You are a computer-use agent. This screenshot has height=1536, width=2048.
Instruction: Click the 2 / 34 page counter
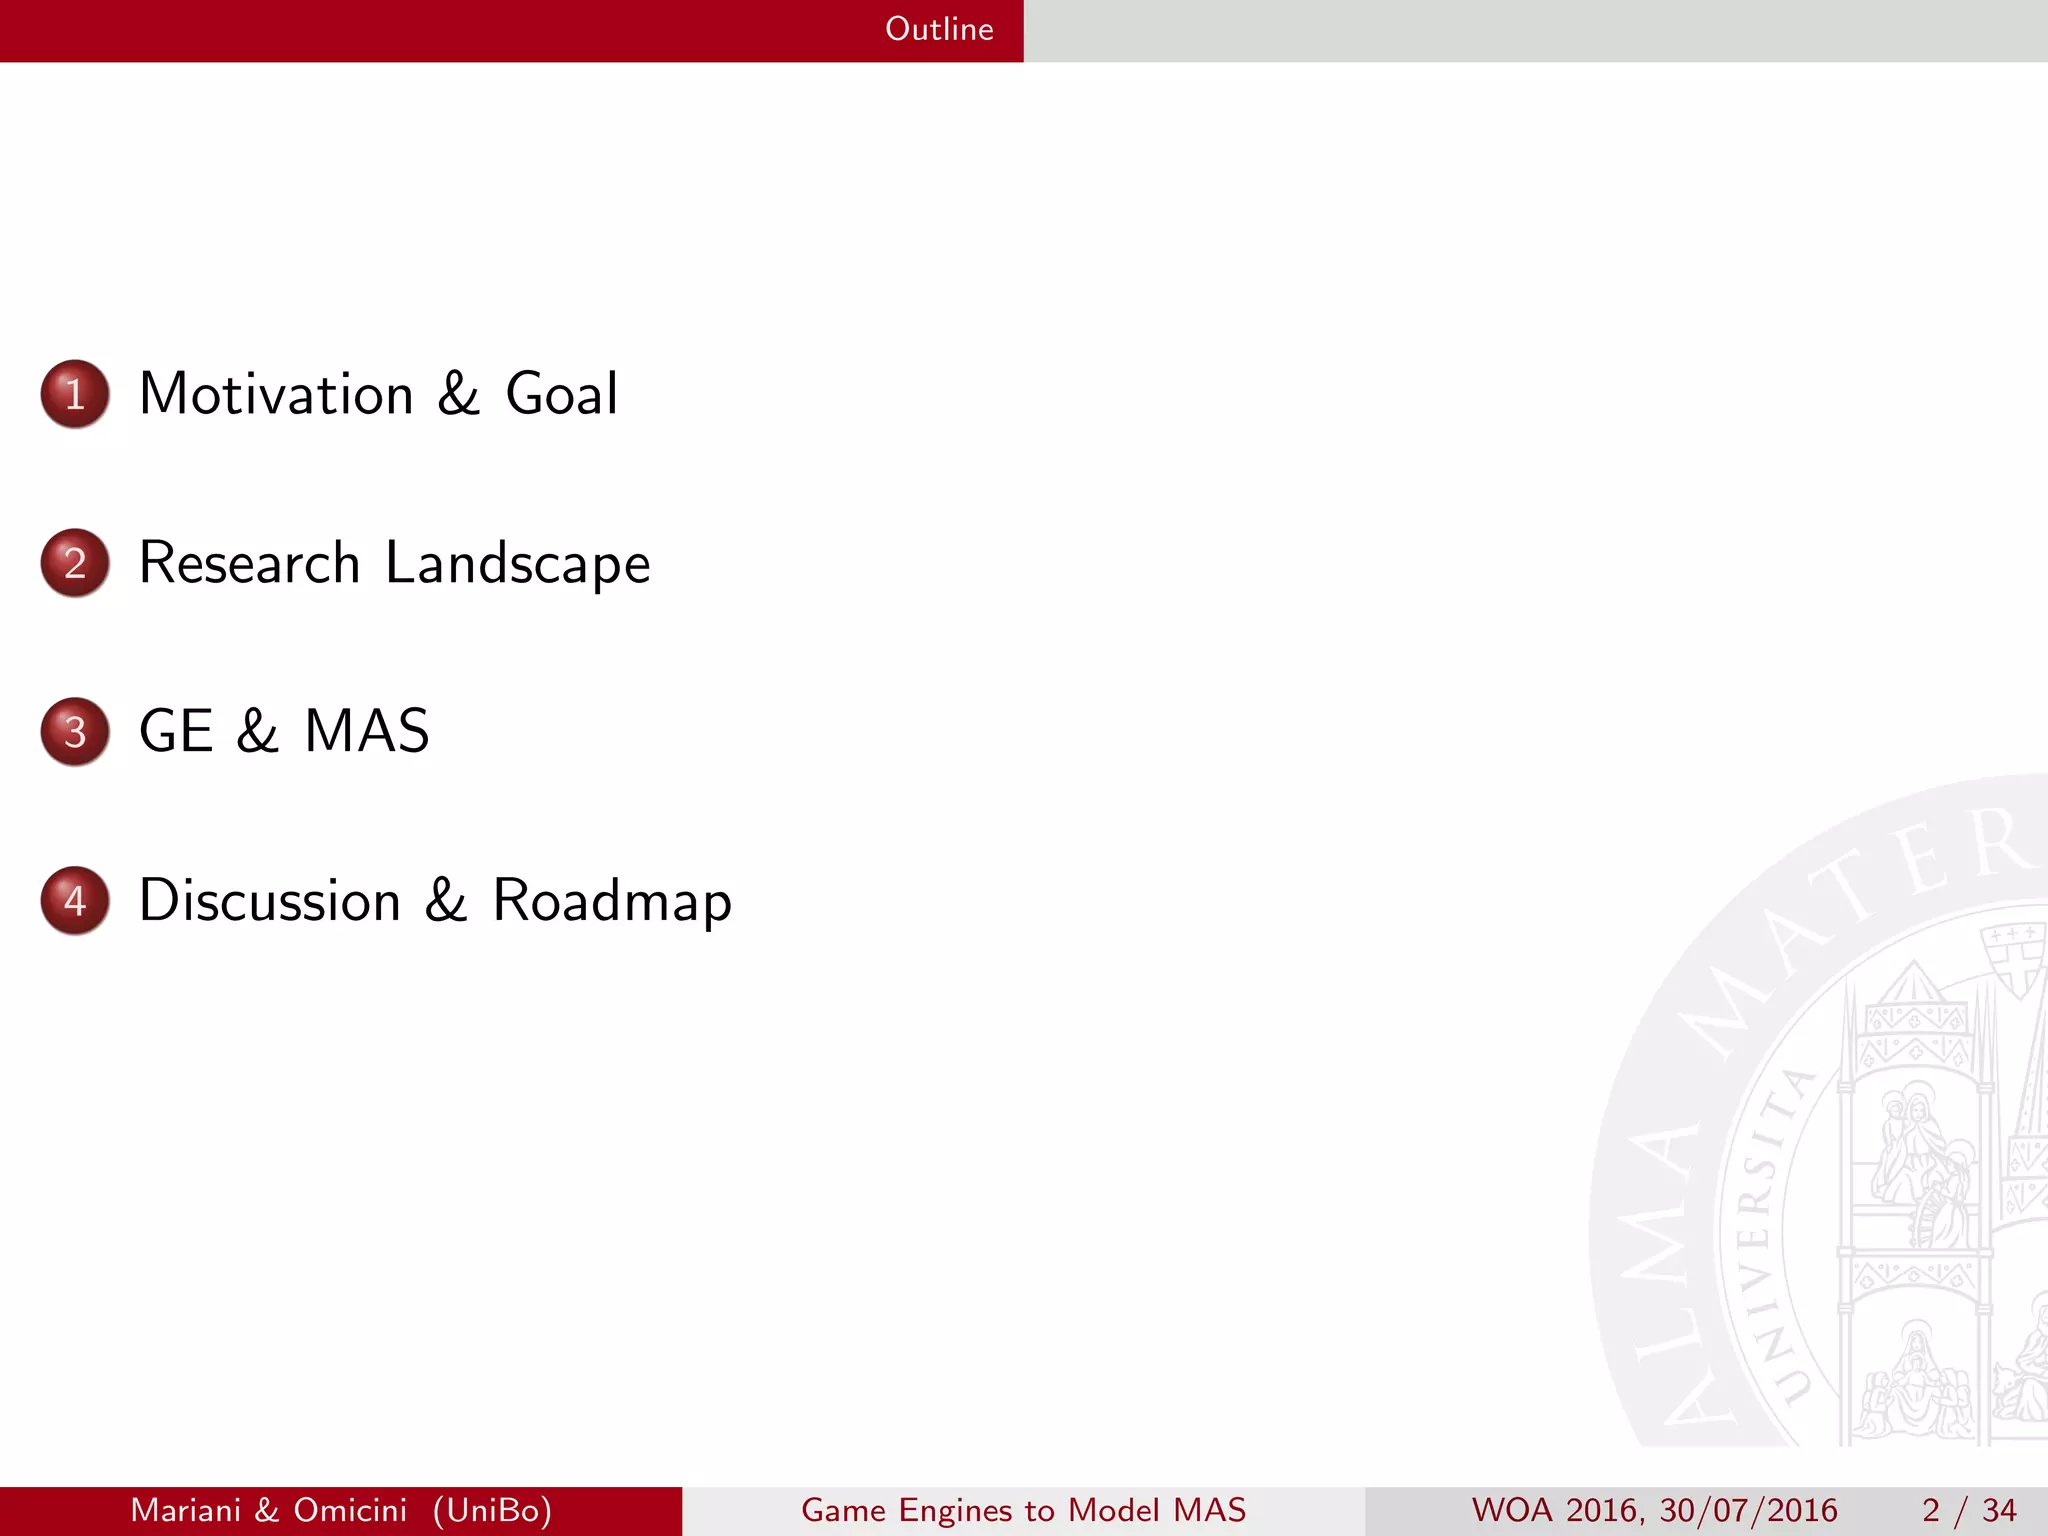(1968, 1510)
